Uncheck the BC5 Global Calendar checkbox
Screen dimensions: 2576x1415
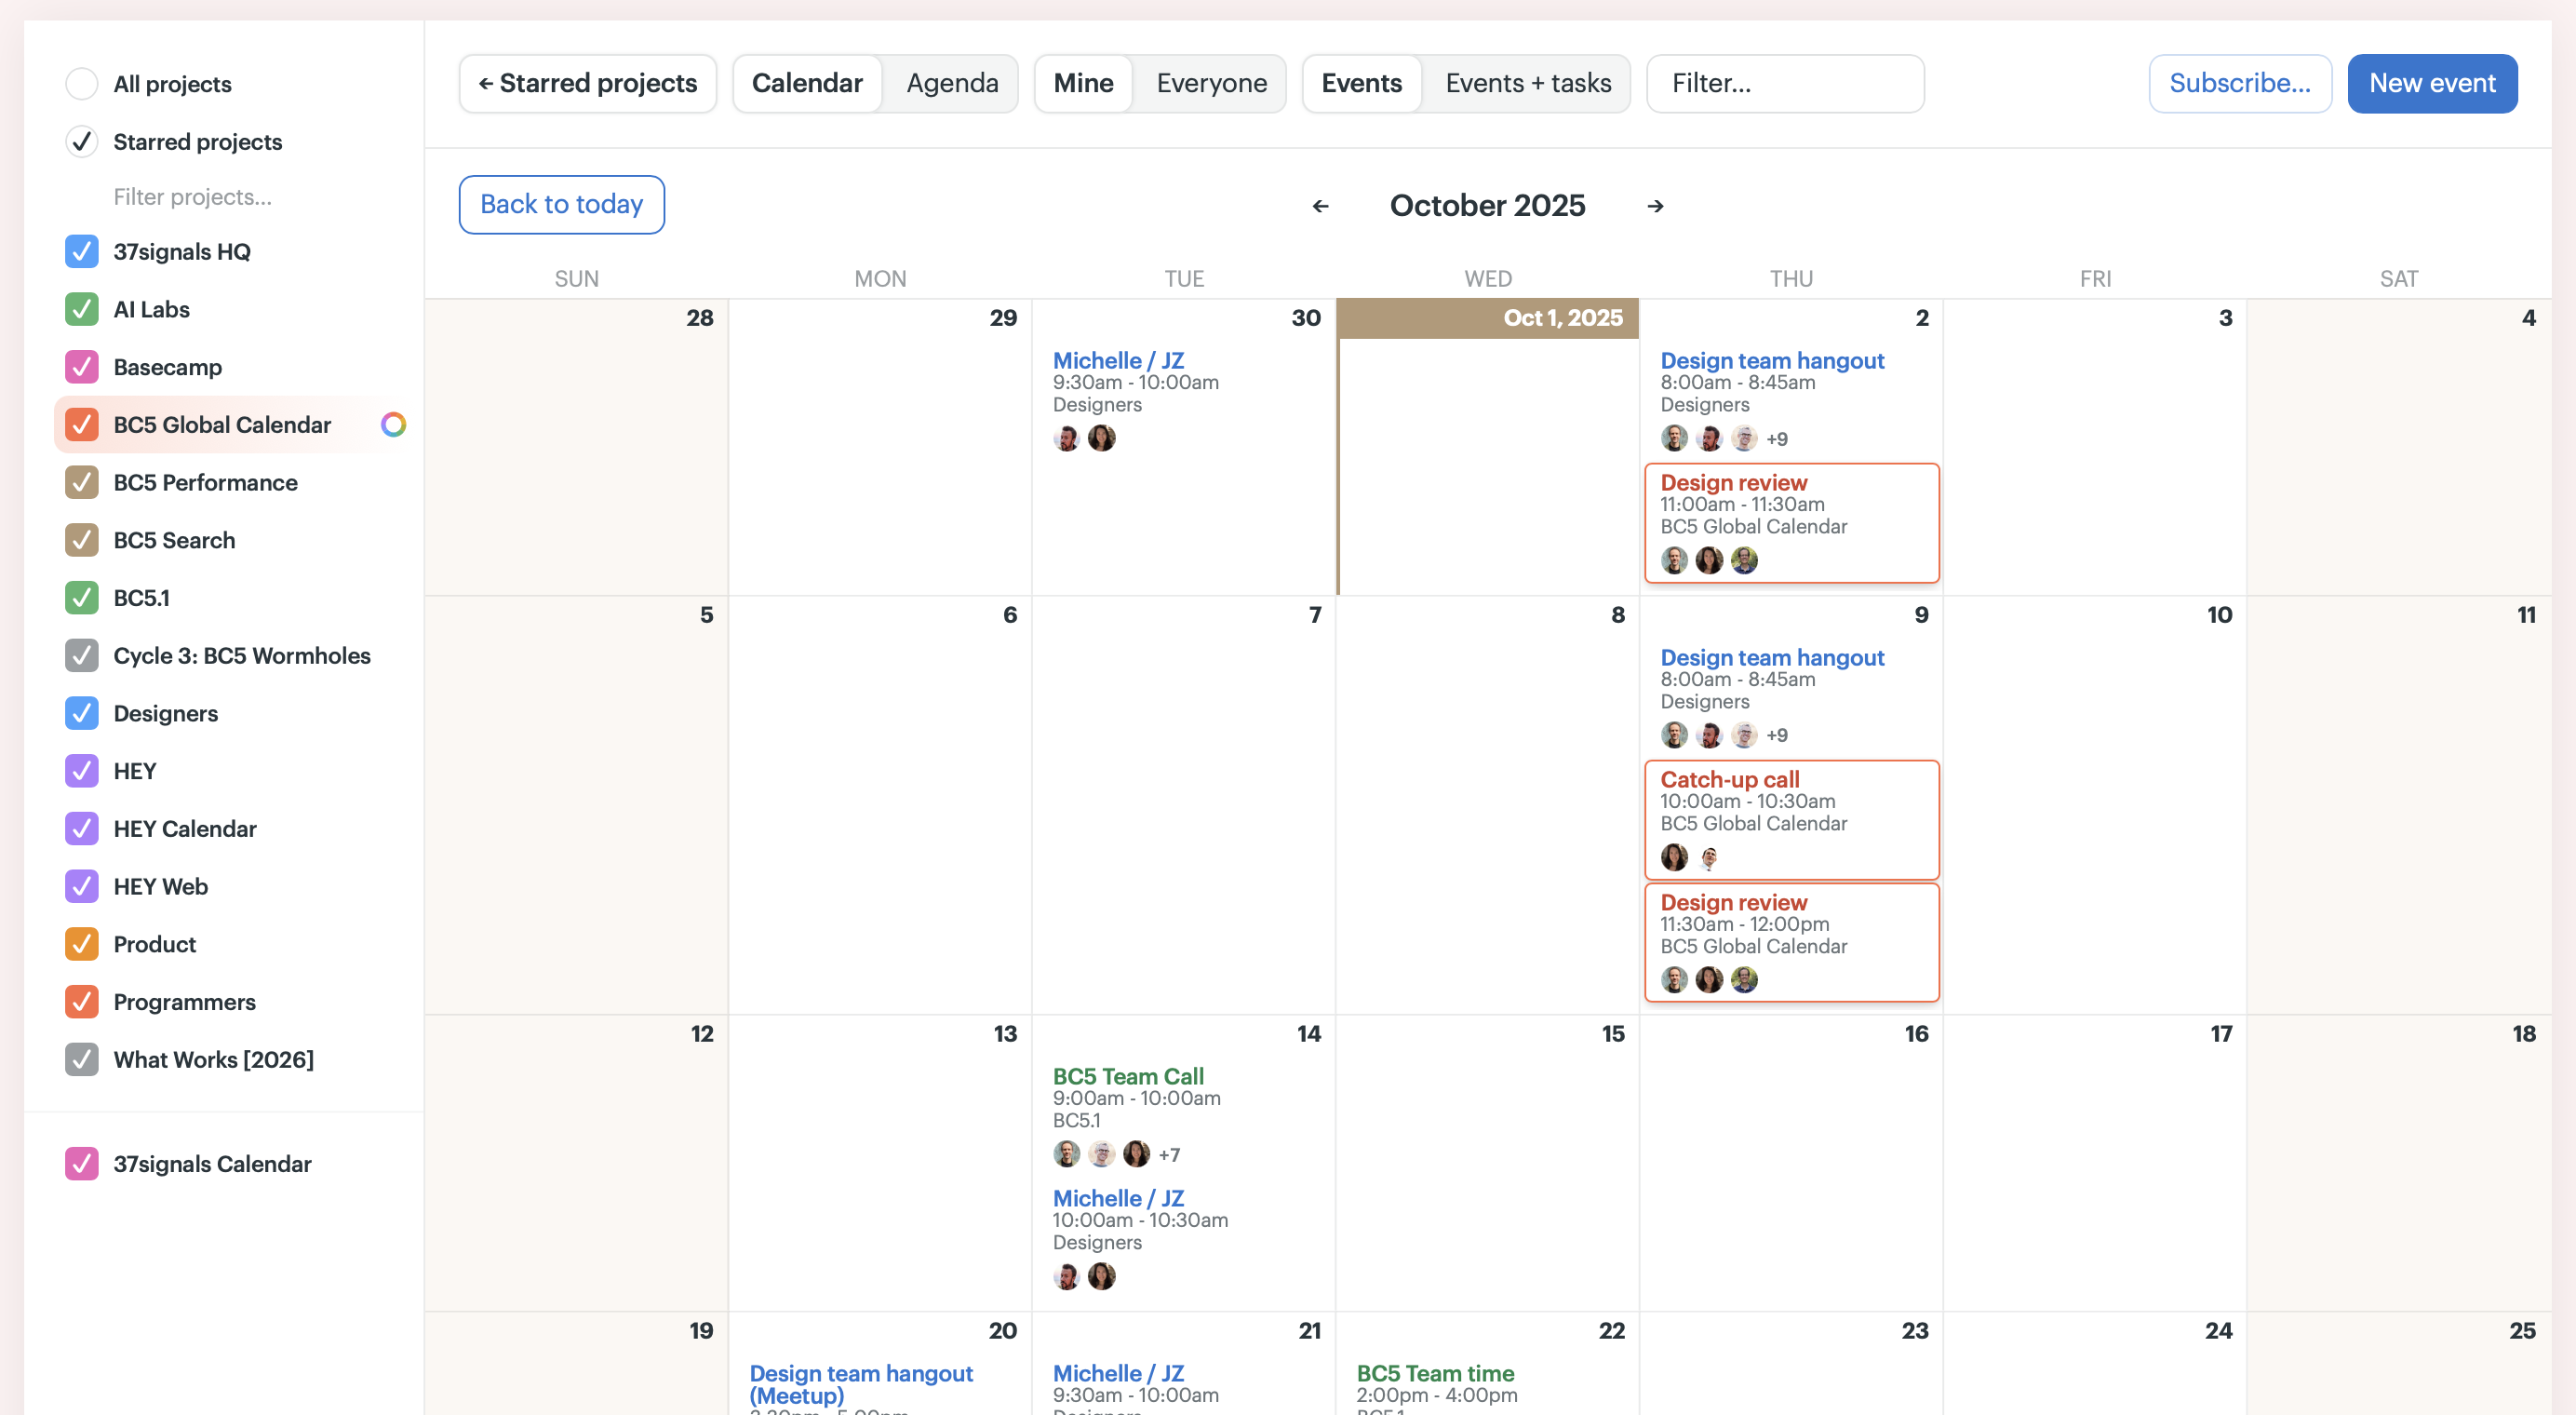82,425
